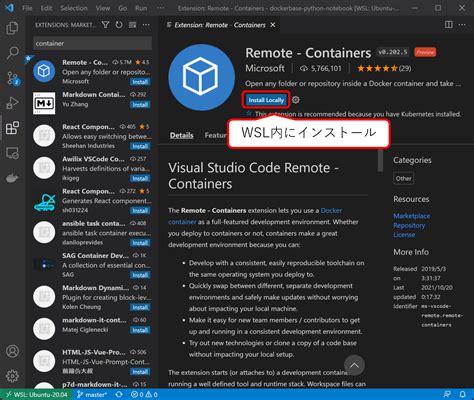Synchronize changes icon in status bar

[119, 395]
